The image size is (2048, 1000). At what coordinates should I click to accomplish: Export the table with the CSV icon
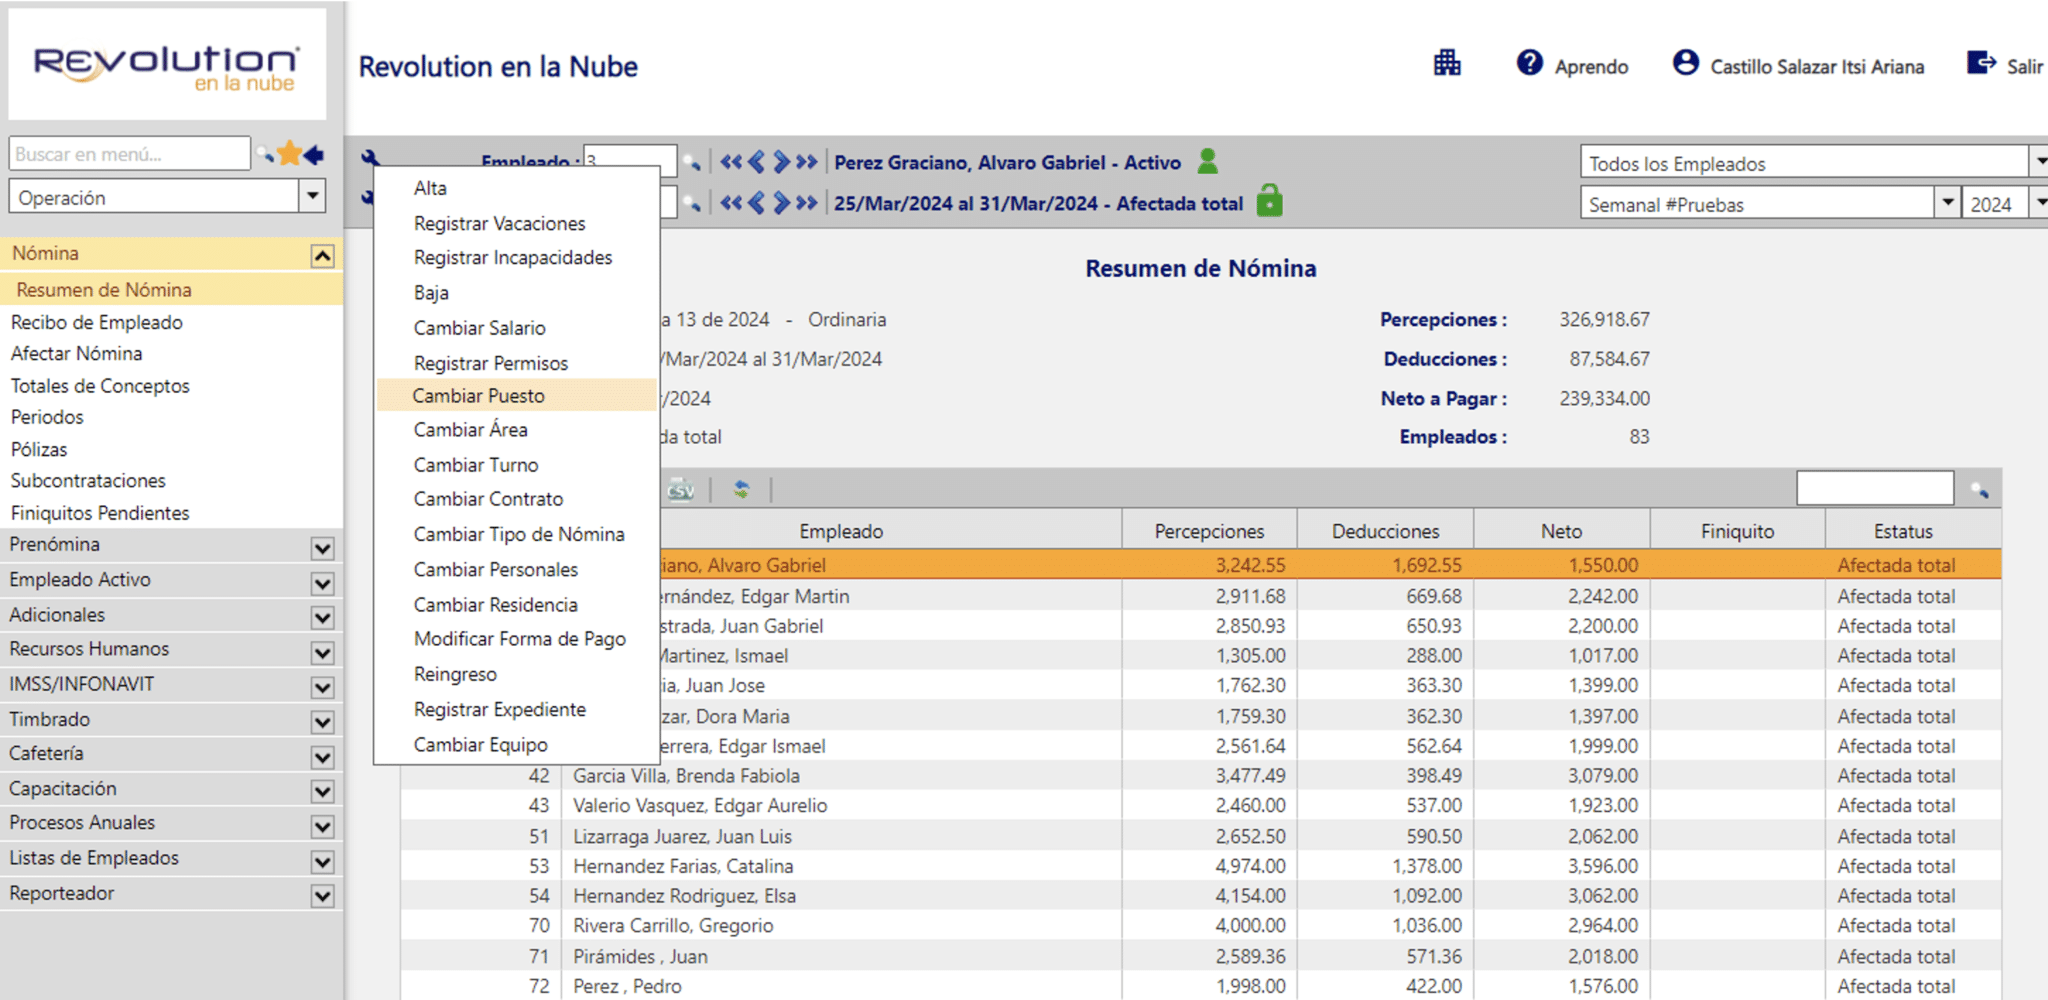tap(681, 490)
